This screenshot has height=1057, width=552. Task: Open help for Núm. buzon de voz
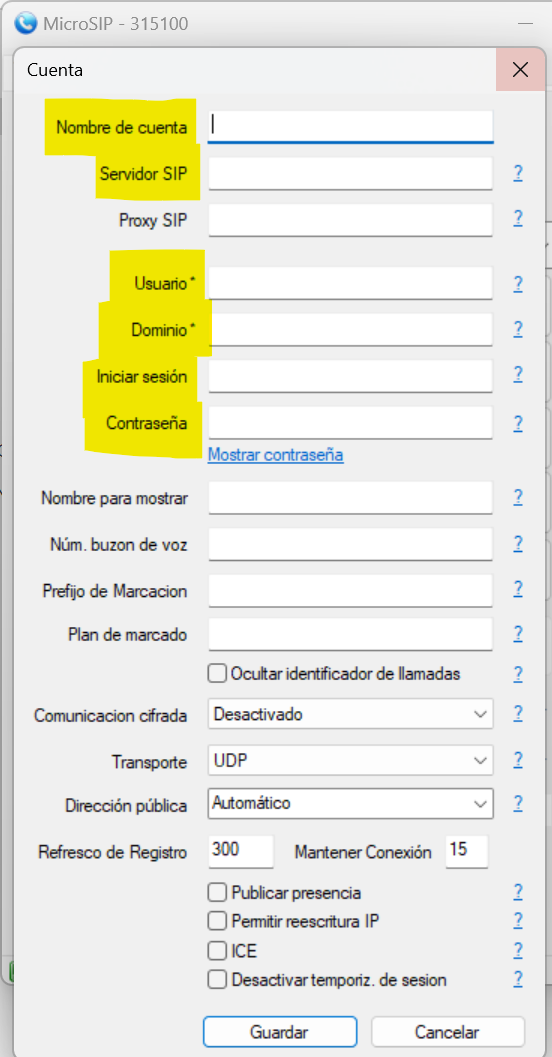click(518, 543)
